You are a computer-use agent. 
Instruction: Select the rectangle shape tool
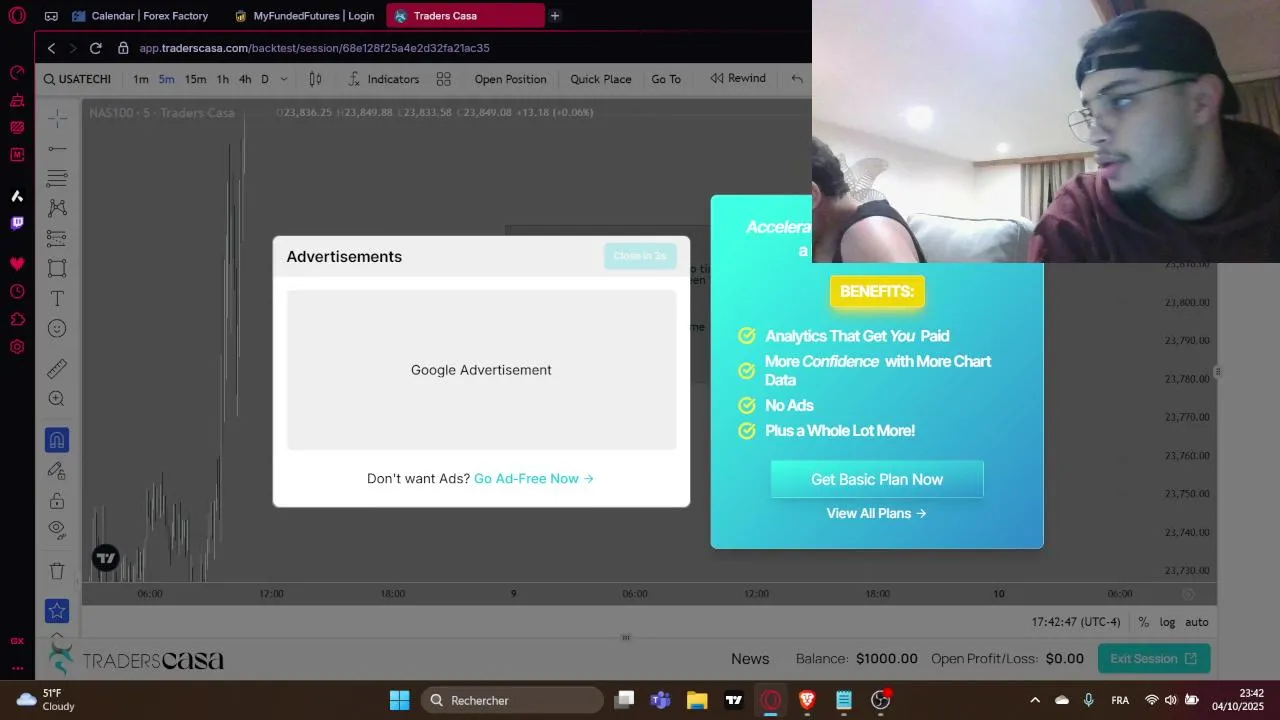(x=57, y=268)
